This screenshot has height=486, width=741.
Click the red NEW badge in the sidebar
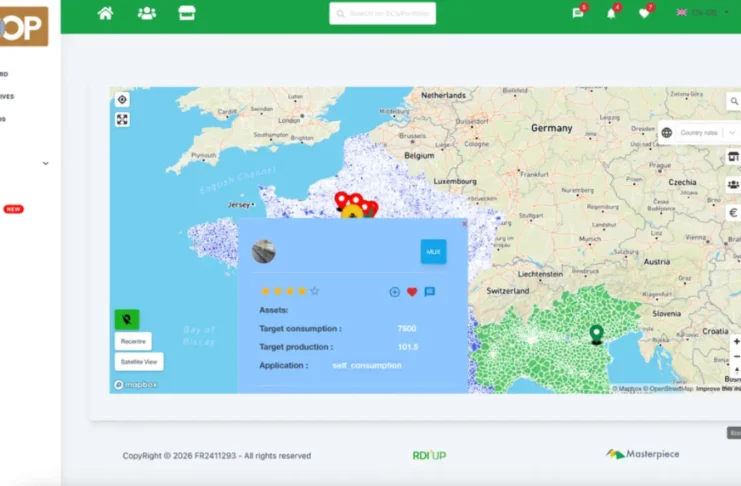13,209
